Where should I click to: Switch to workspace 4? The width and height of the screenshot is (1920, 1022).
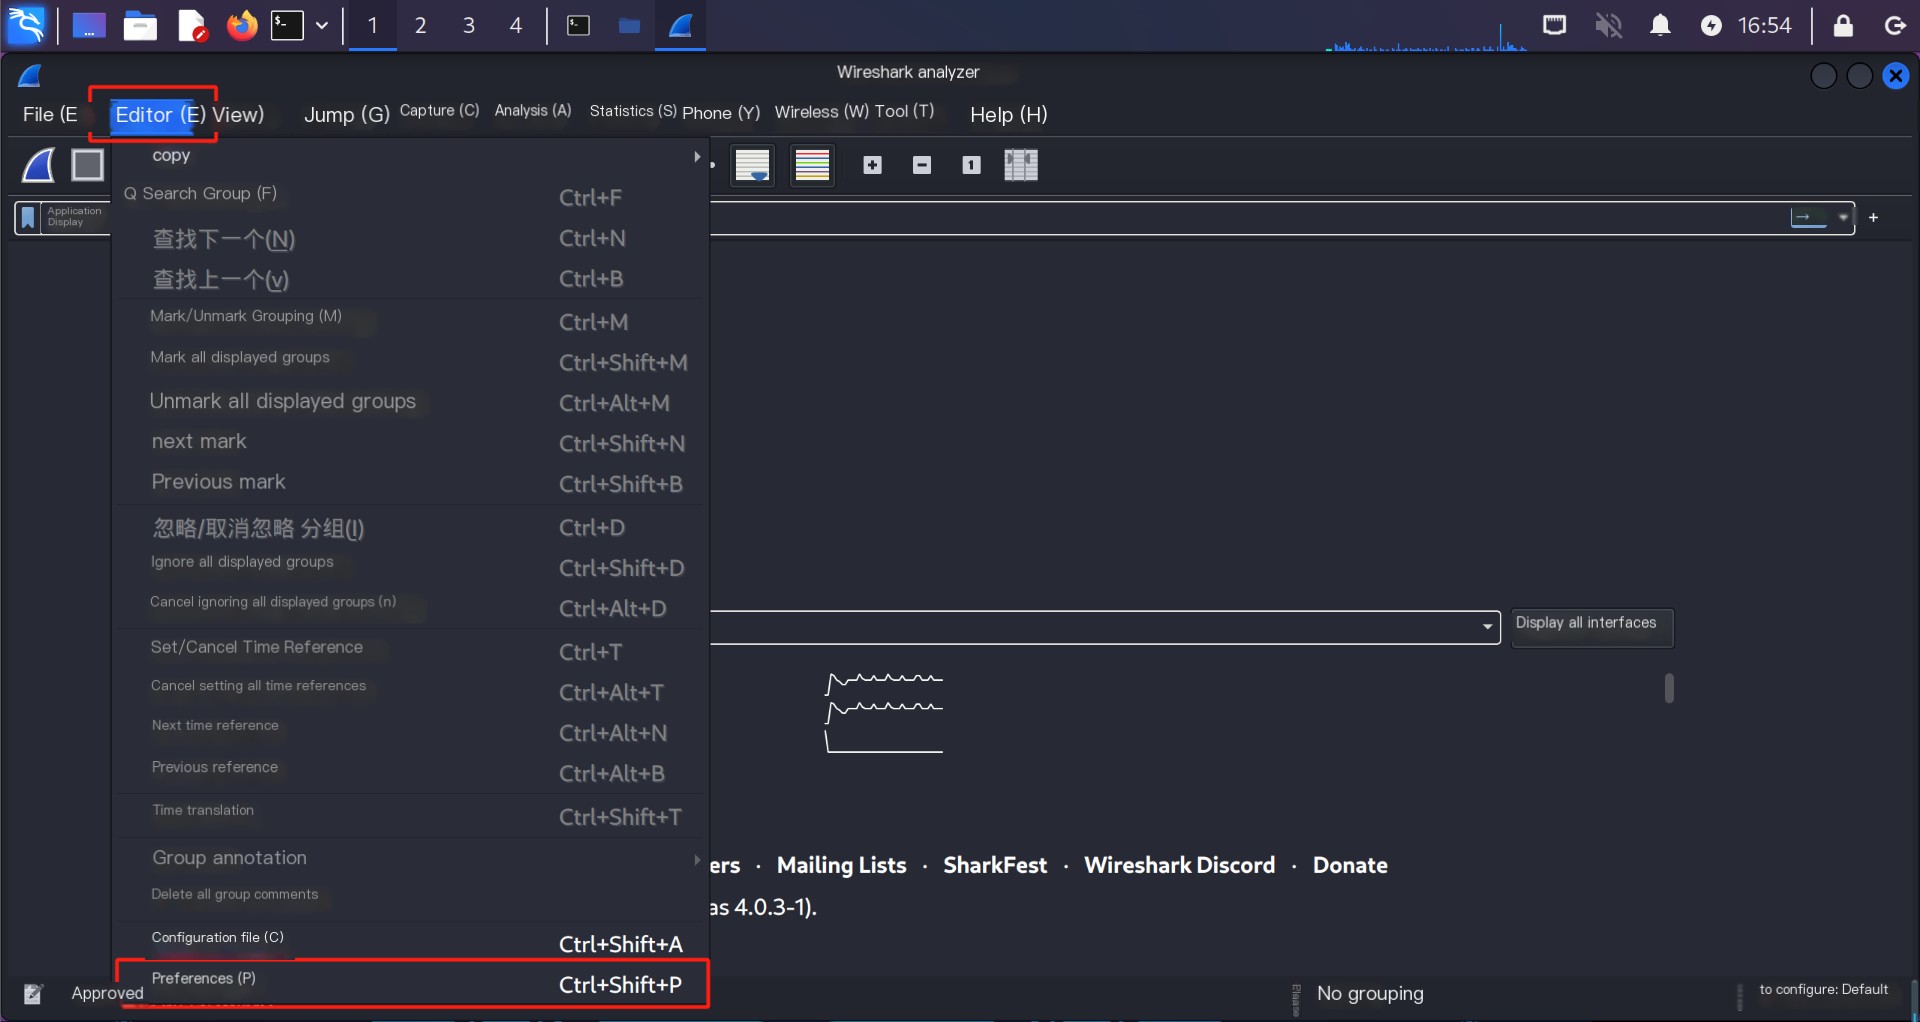(516, 25)
